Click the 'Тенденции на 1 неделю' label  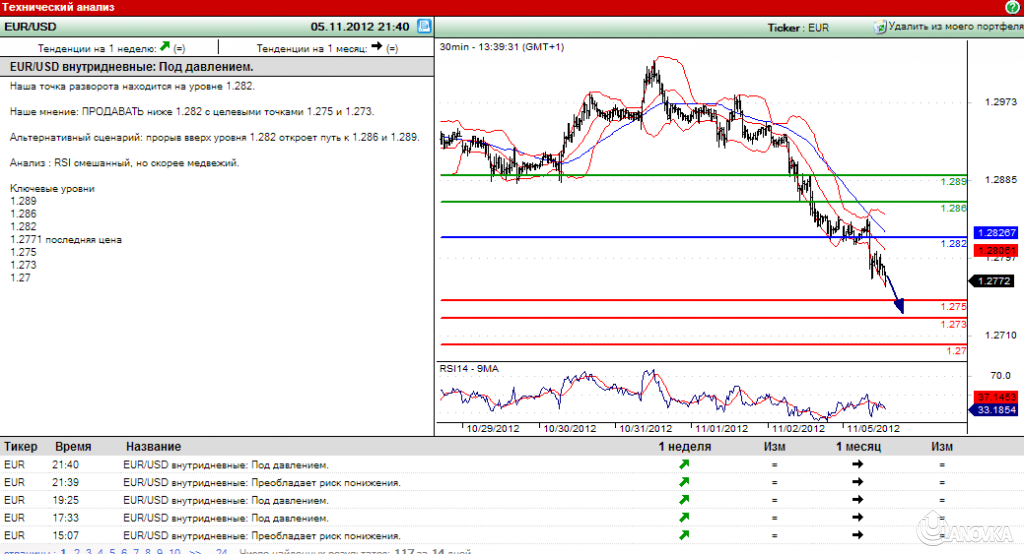(97, 48)
